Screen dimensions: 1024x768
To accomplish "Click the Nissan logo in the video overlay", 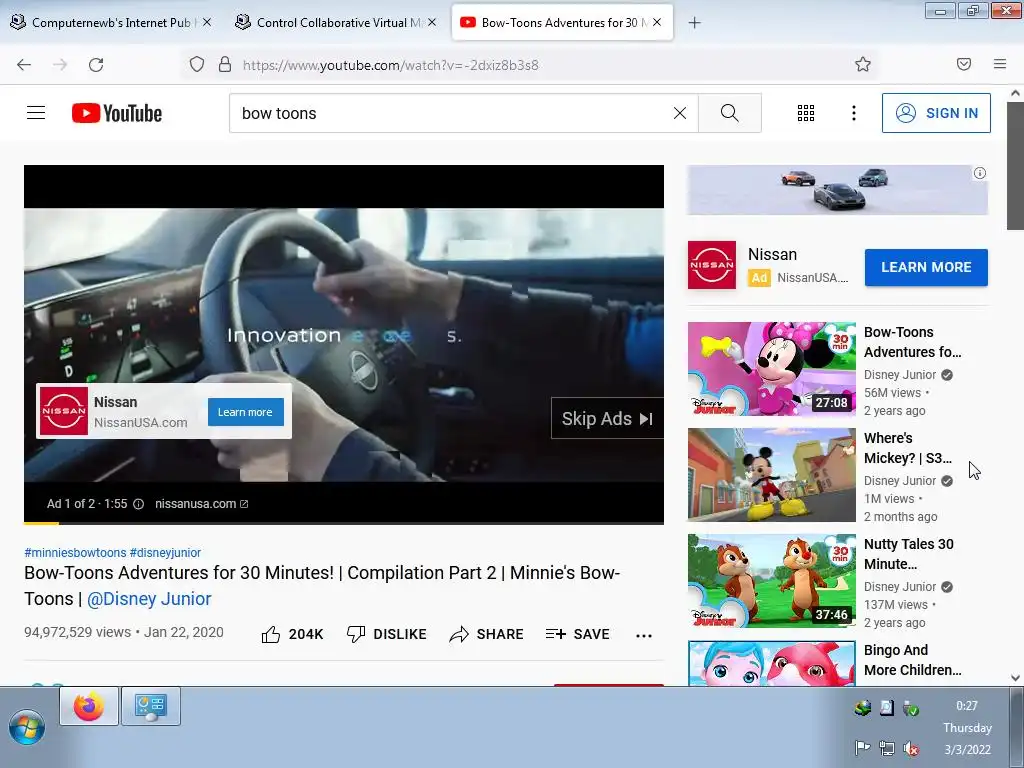I will tap(63, 411).
